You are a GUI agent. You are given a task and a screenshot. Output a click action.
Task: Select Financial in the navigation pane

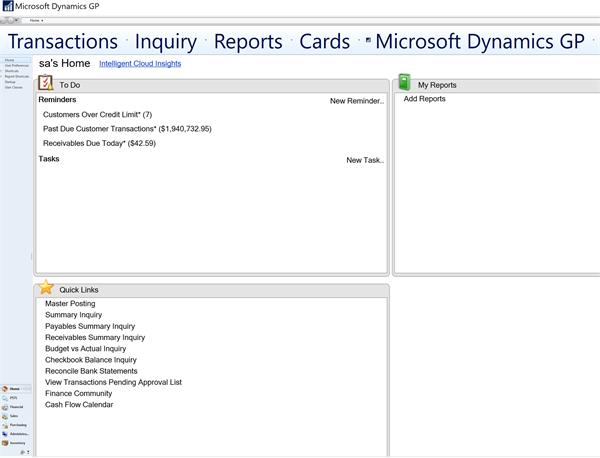point(16,407)
